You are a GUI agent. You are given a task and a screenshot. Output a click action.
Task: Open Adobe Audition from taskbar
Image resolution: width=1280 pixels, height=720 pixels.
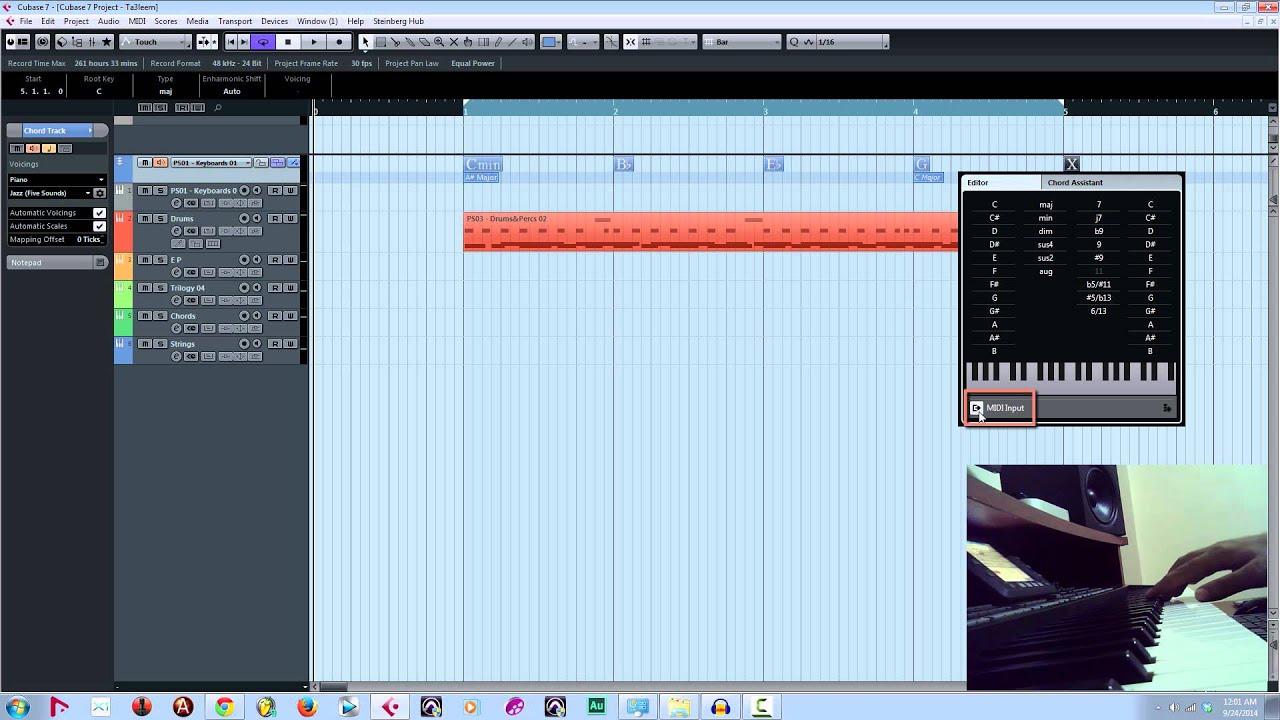pyautogui.click(x=596, y=706)
